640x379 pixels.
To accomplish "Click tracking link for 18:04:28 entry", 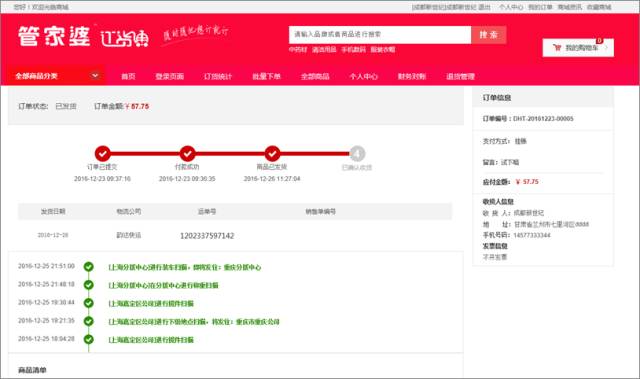I will click(x=151, y=339).
